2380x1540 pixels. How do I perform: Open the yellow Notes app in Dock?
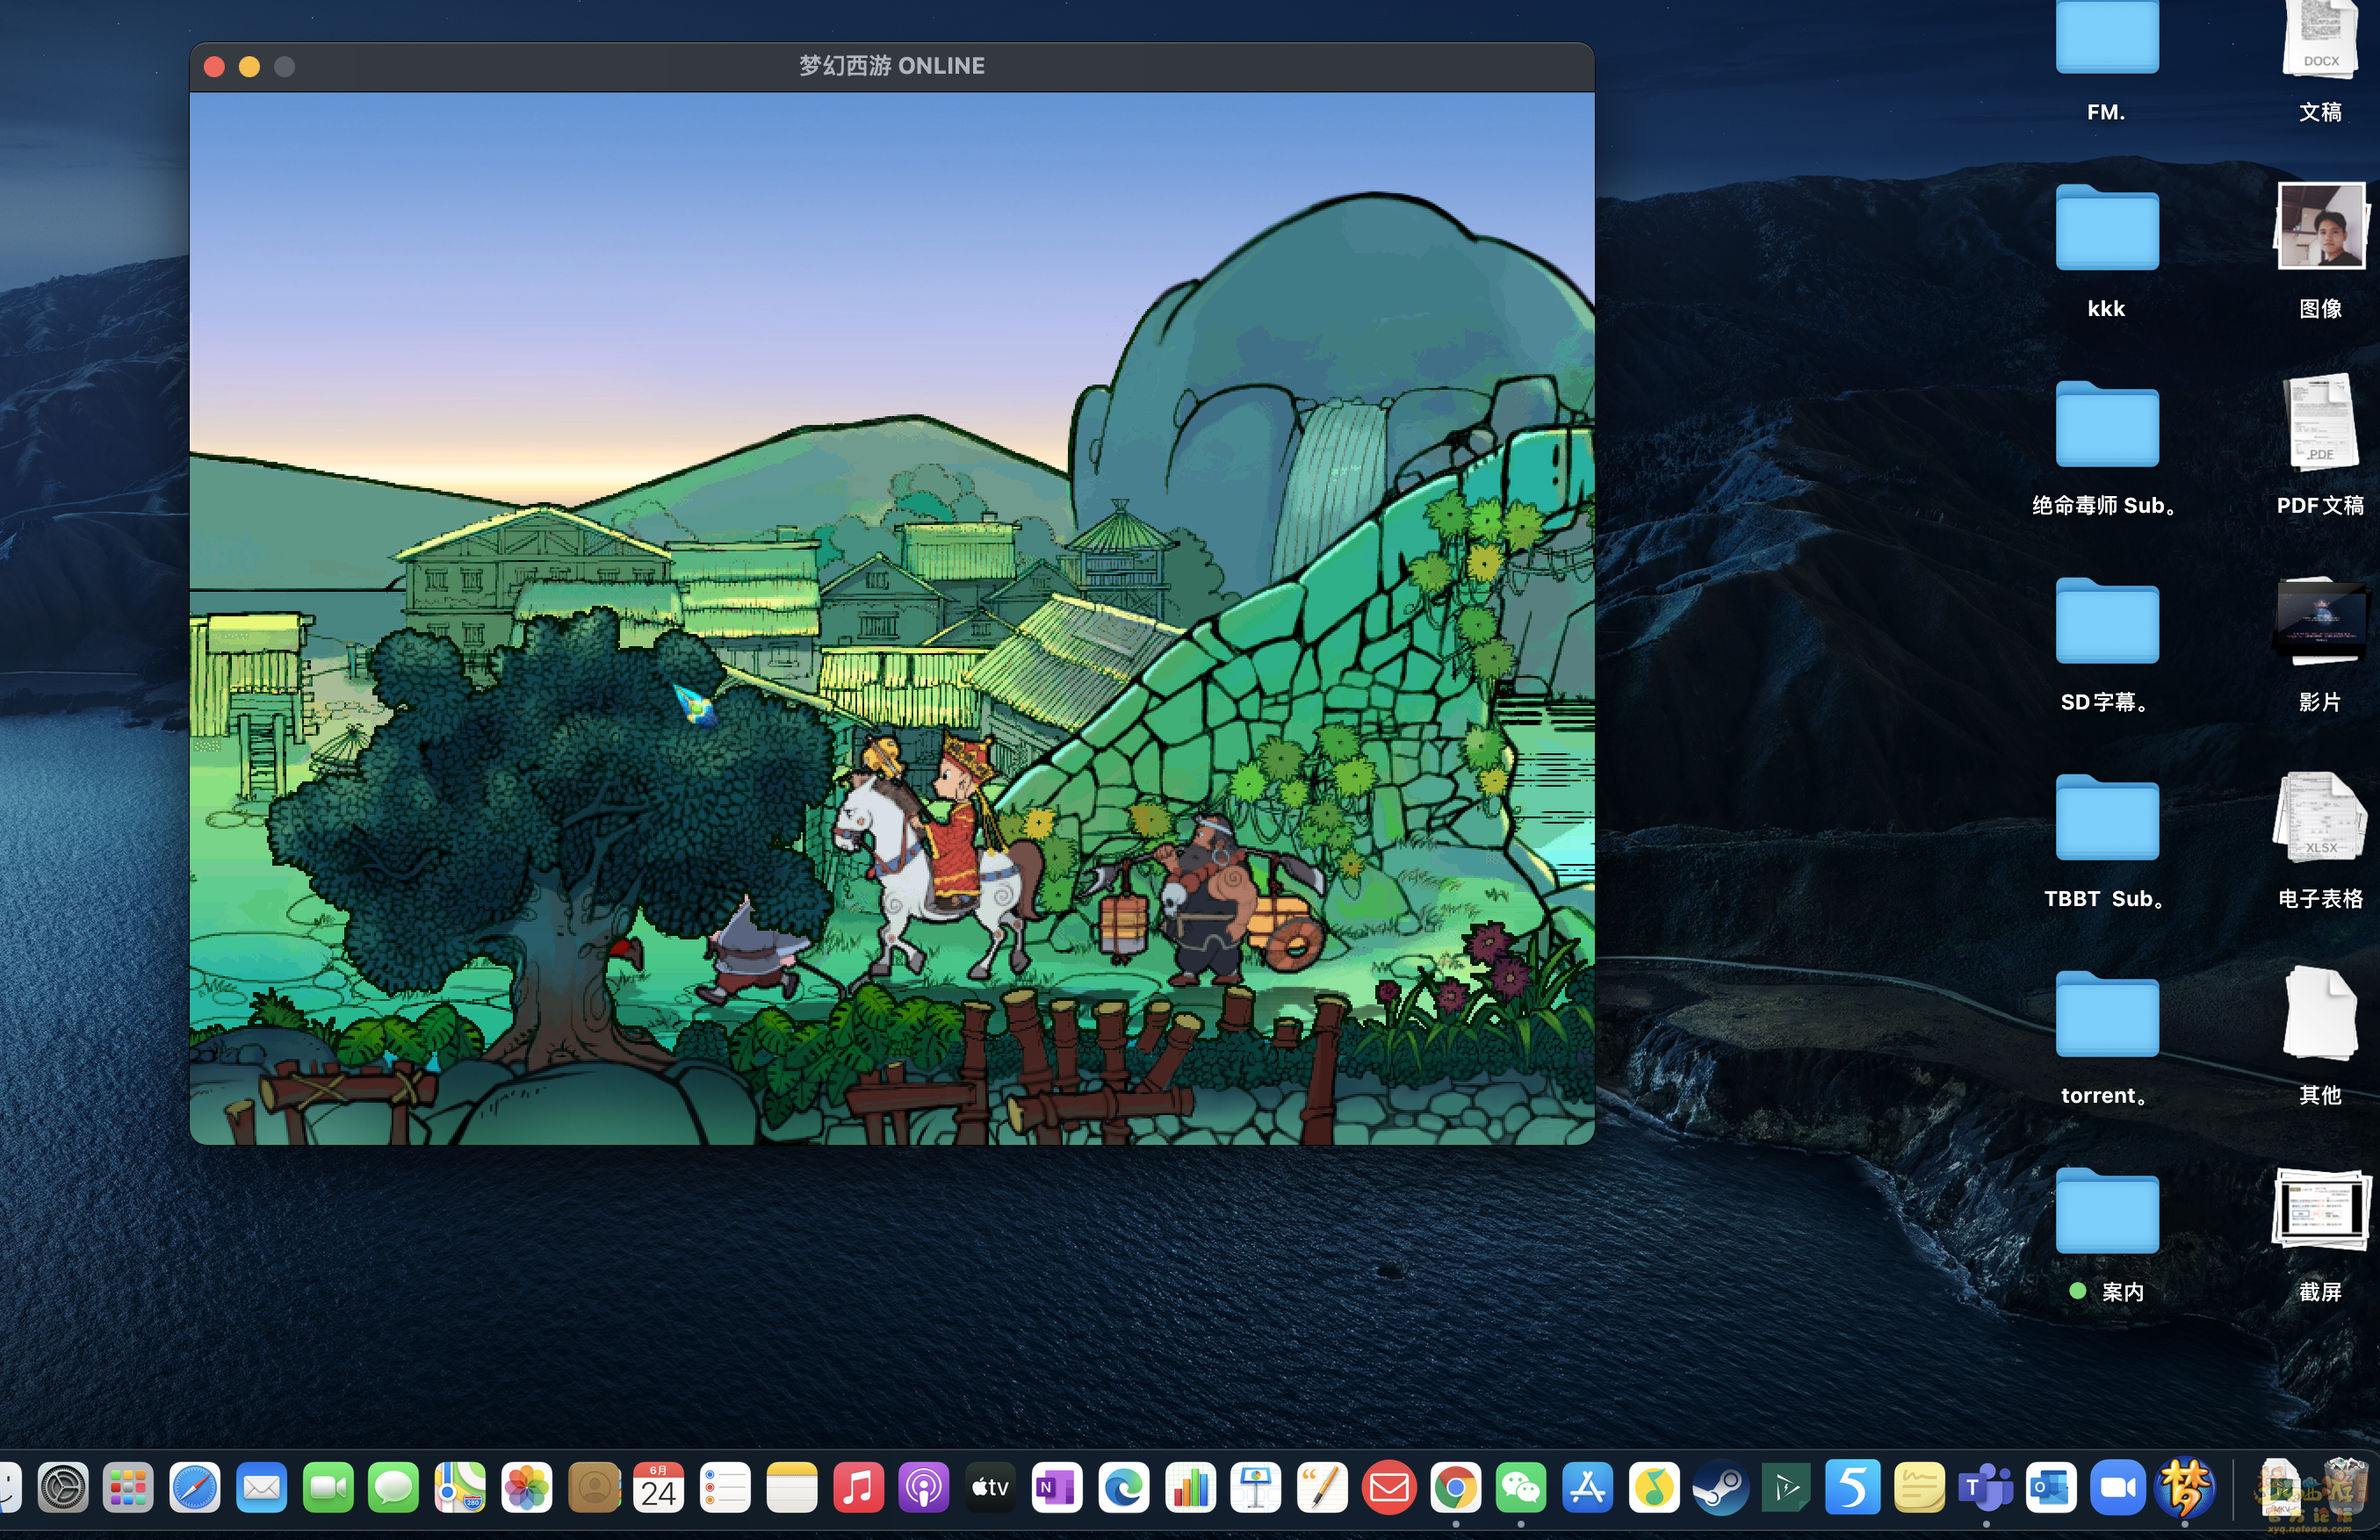click(792, 1488)
